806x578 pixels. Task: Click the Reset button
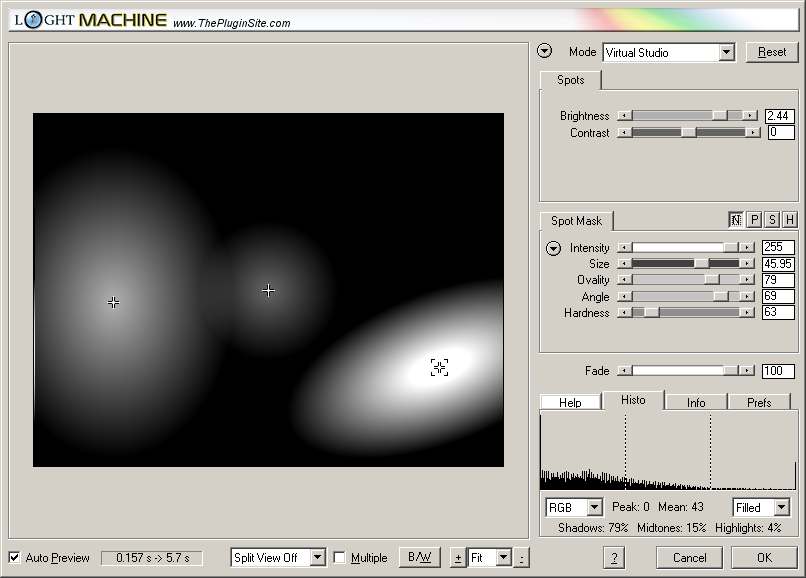pos(772,52)
